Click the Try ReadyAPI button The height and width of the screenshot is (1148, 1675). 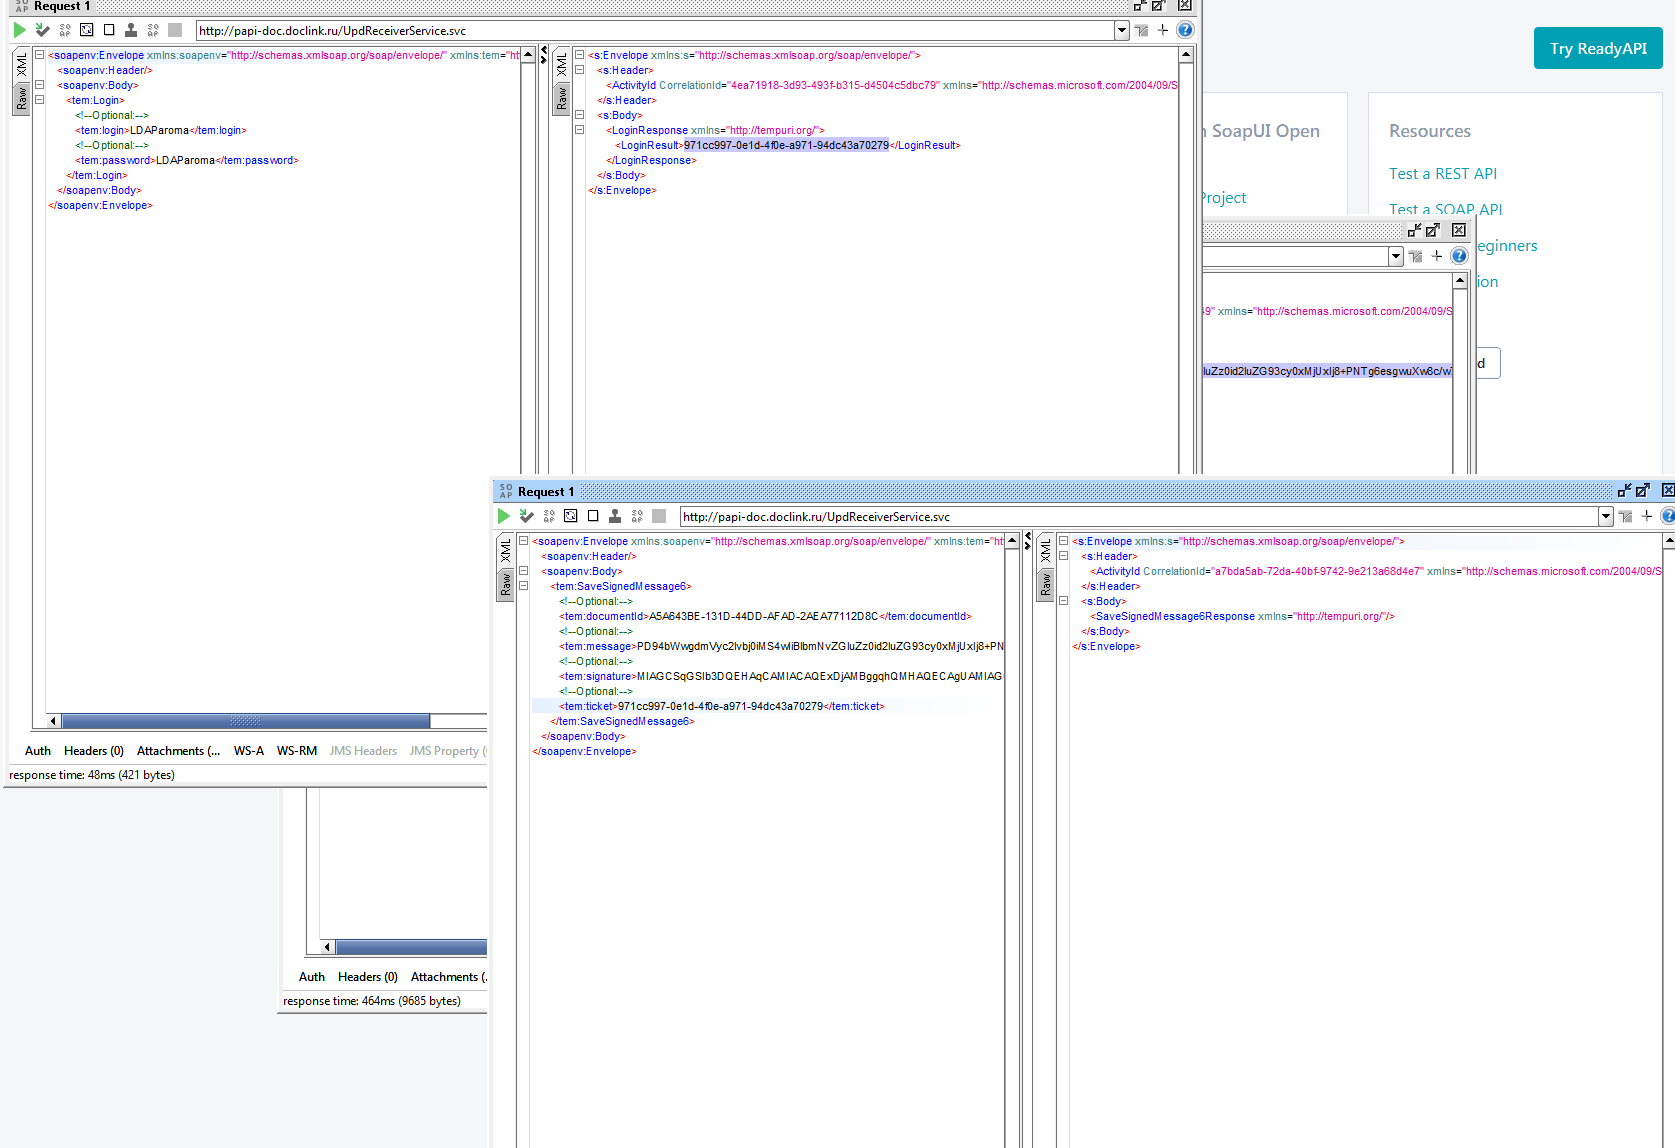click(1598, 48)
